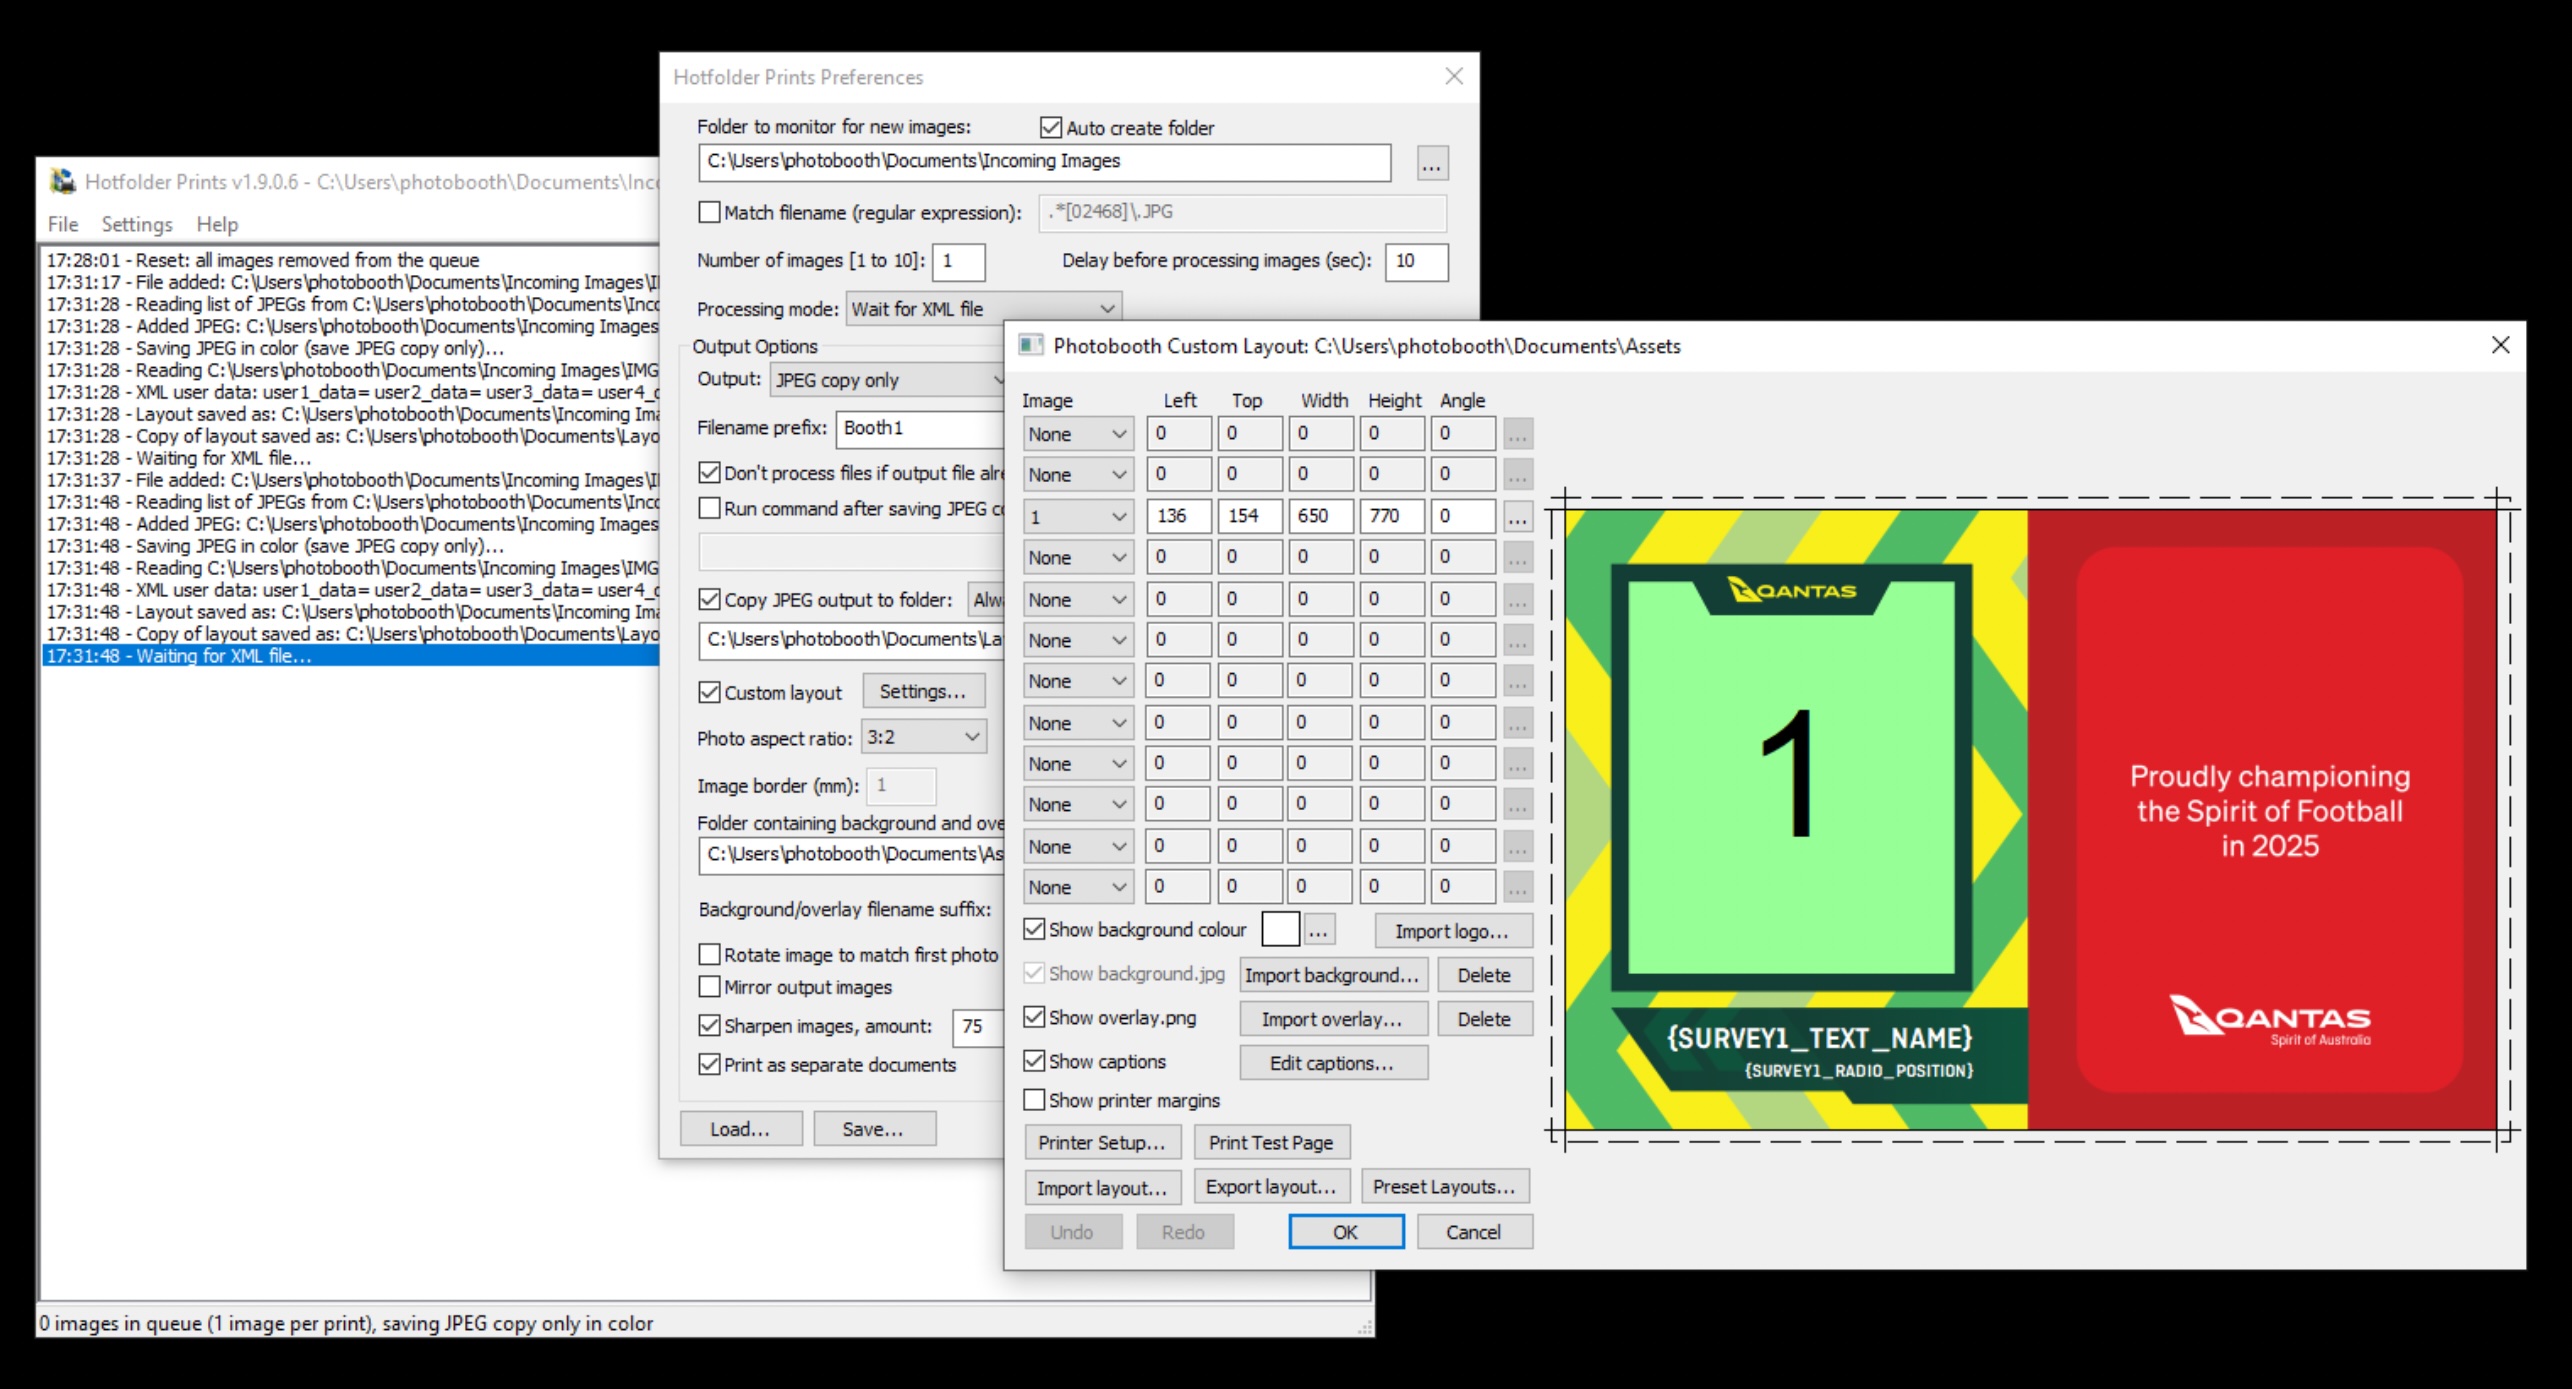Screen dimensions: 2572x1389
Task: Close the Photobooth Custom Layout window
Action: click(2500, 345)
